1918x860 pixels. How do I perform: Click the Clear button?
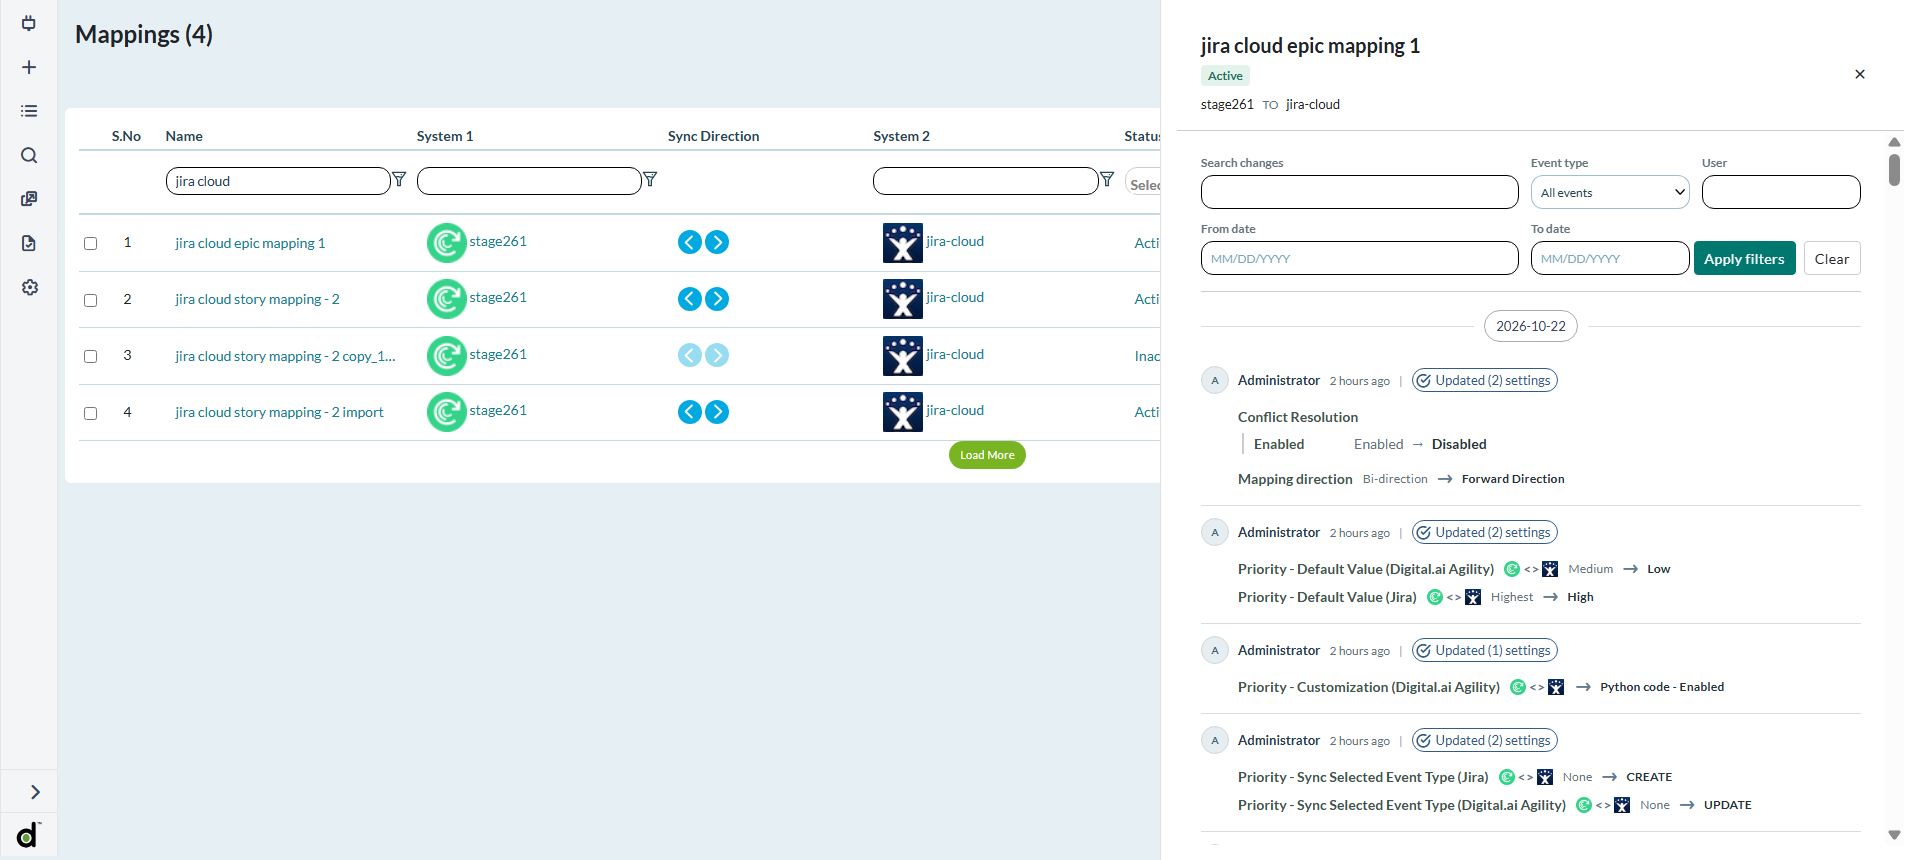point(1832,258)
